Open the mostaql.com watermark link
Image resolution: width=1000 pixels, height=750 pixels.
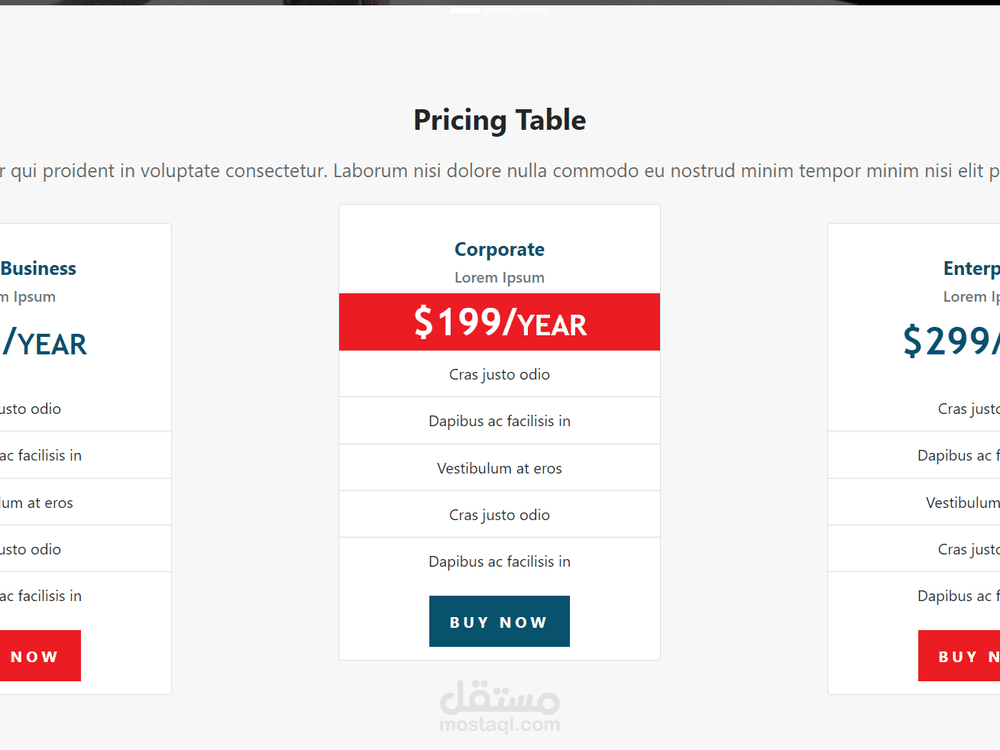pyautogui.click(x=499, y=725)
